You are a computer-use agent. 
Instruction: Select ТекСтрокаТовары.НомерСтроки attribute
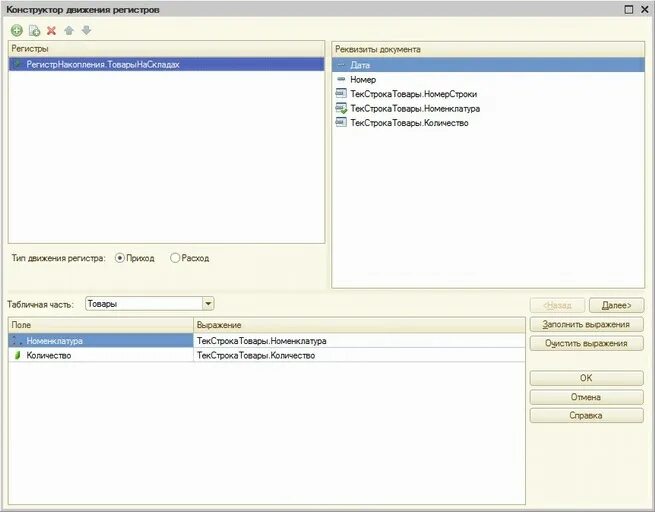click(488, 94)
